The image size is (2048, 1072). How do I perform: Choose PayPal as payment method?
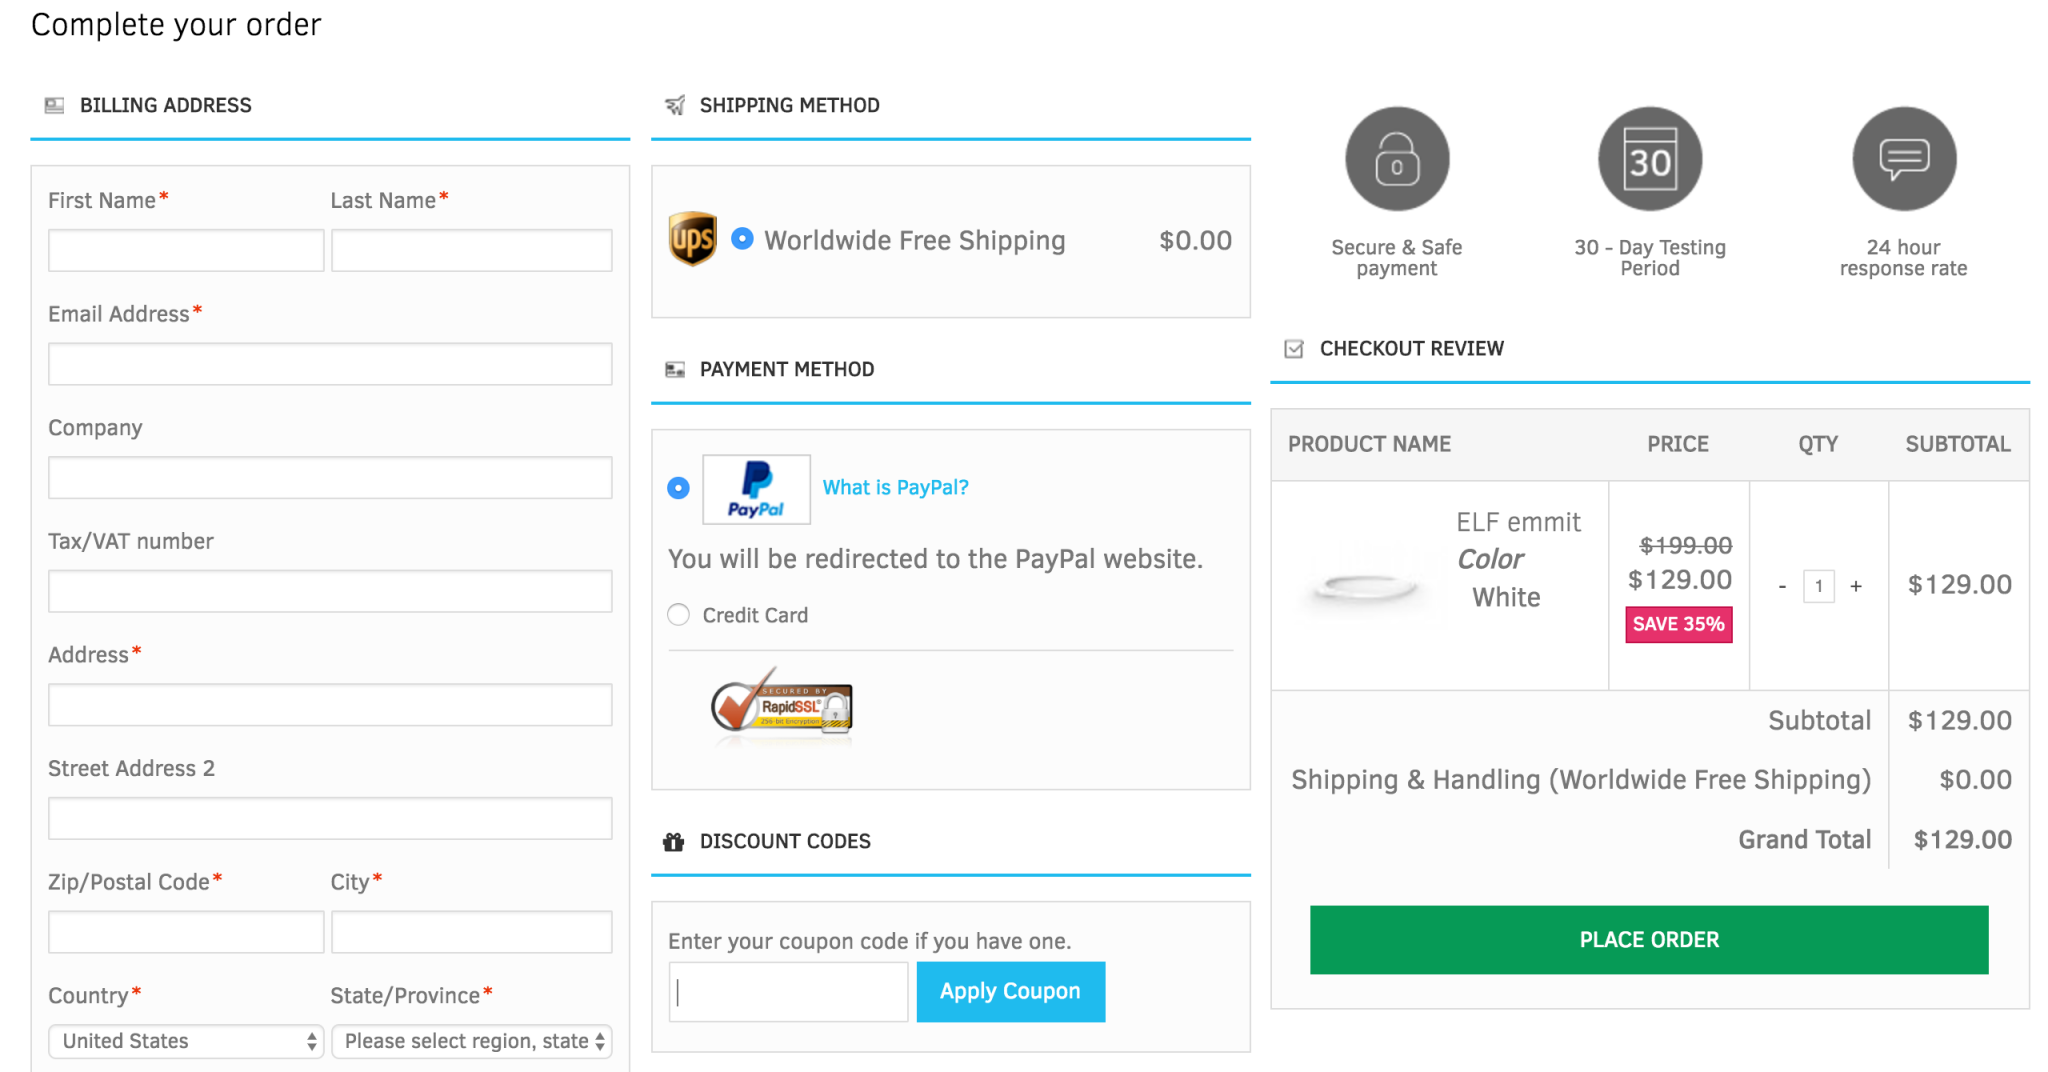pos(678,488)
